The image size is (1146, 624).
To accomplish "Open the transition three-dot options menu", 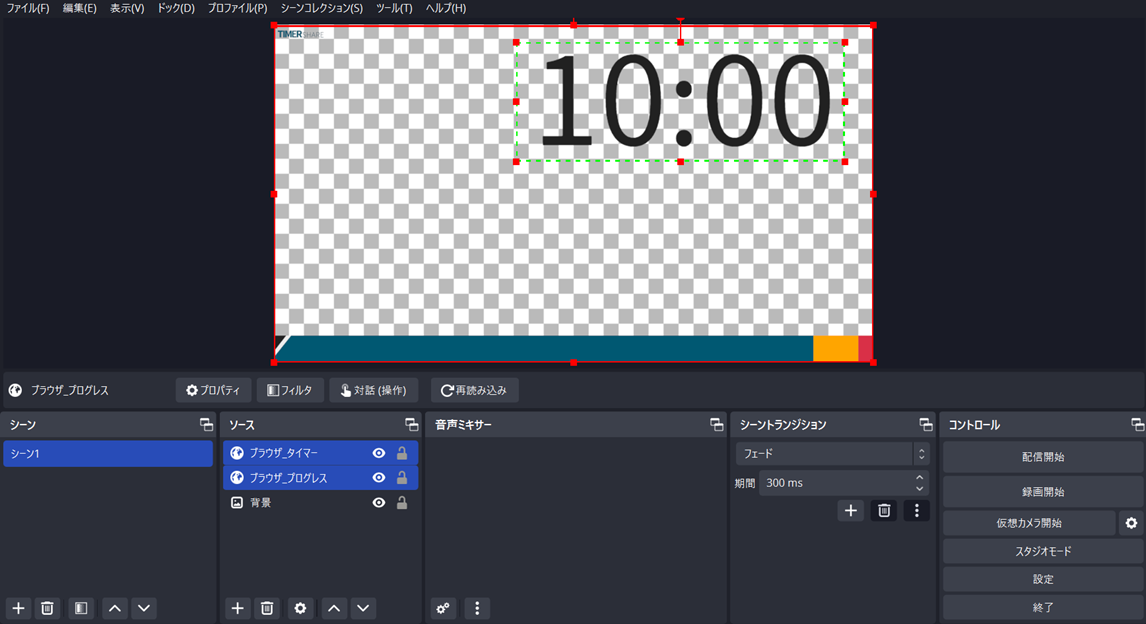I will (916, 511).
